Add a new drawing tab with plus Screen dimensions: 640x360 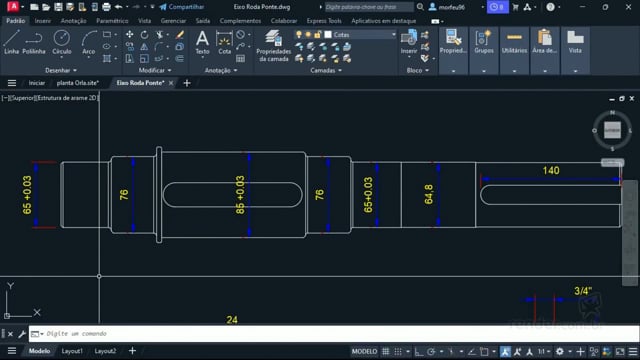click(x=187, y=83)
